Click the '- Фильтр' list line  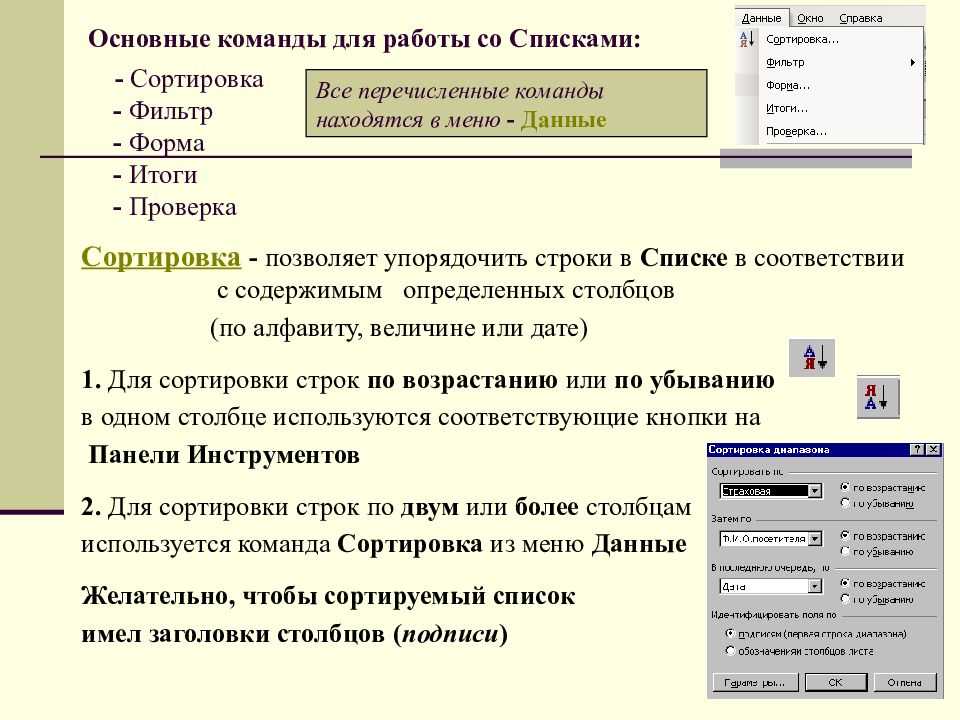pos(163,111)
